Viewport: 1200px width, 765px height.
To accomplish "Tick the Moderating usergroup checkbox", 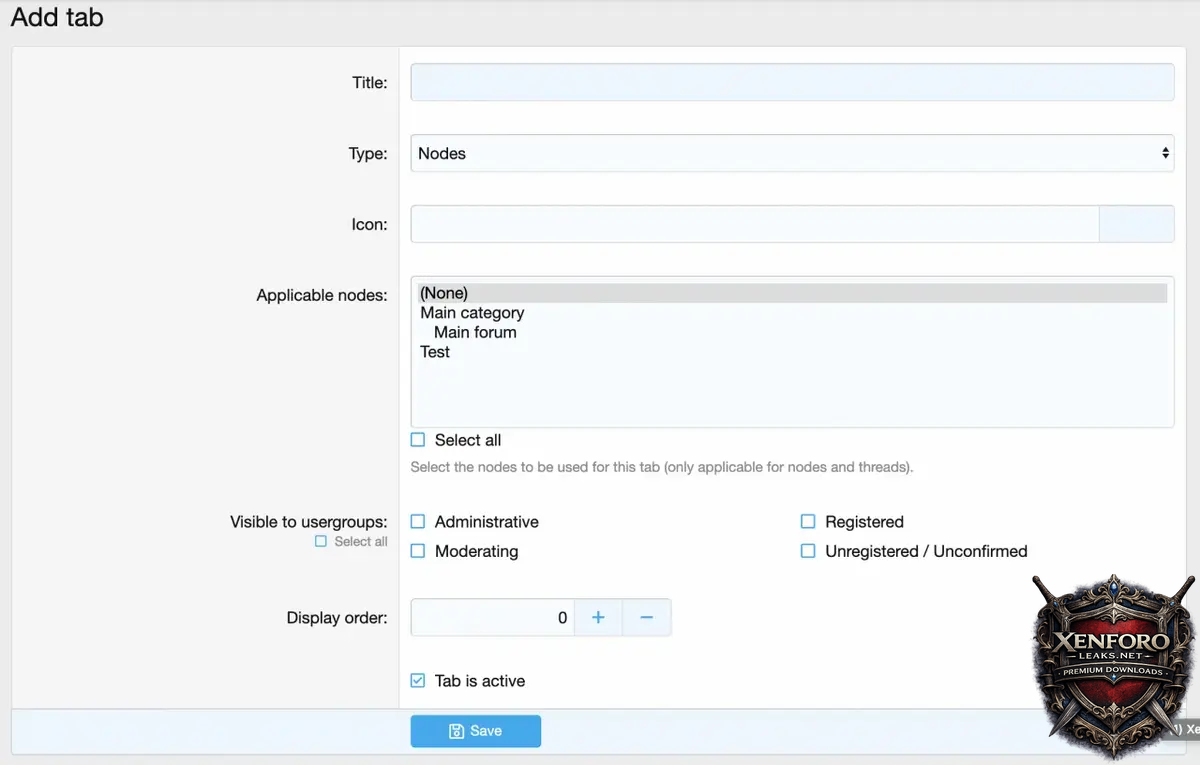I will tap(418, 551).
